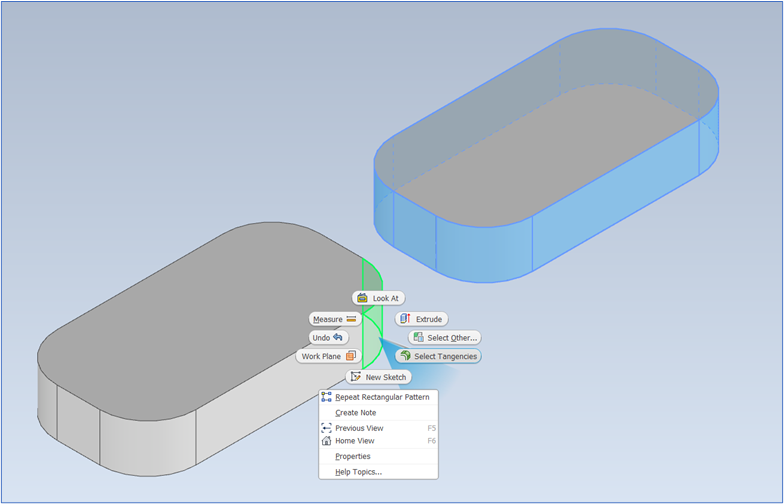Click the Select Tangencies green icon
784x504 pixels.
[x=406, y=356]
